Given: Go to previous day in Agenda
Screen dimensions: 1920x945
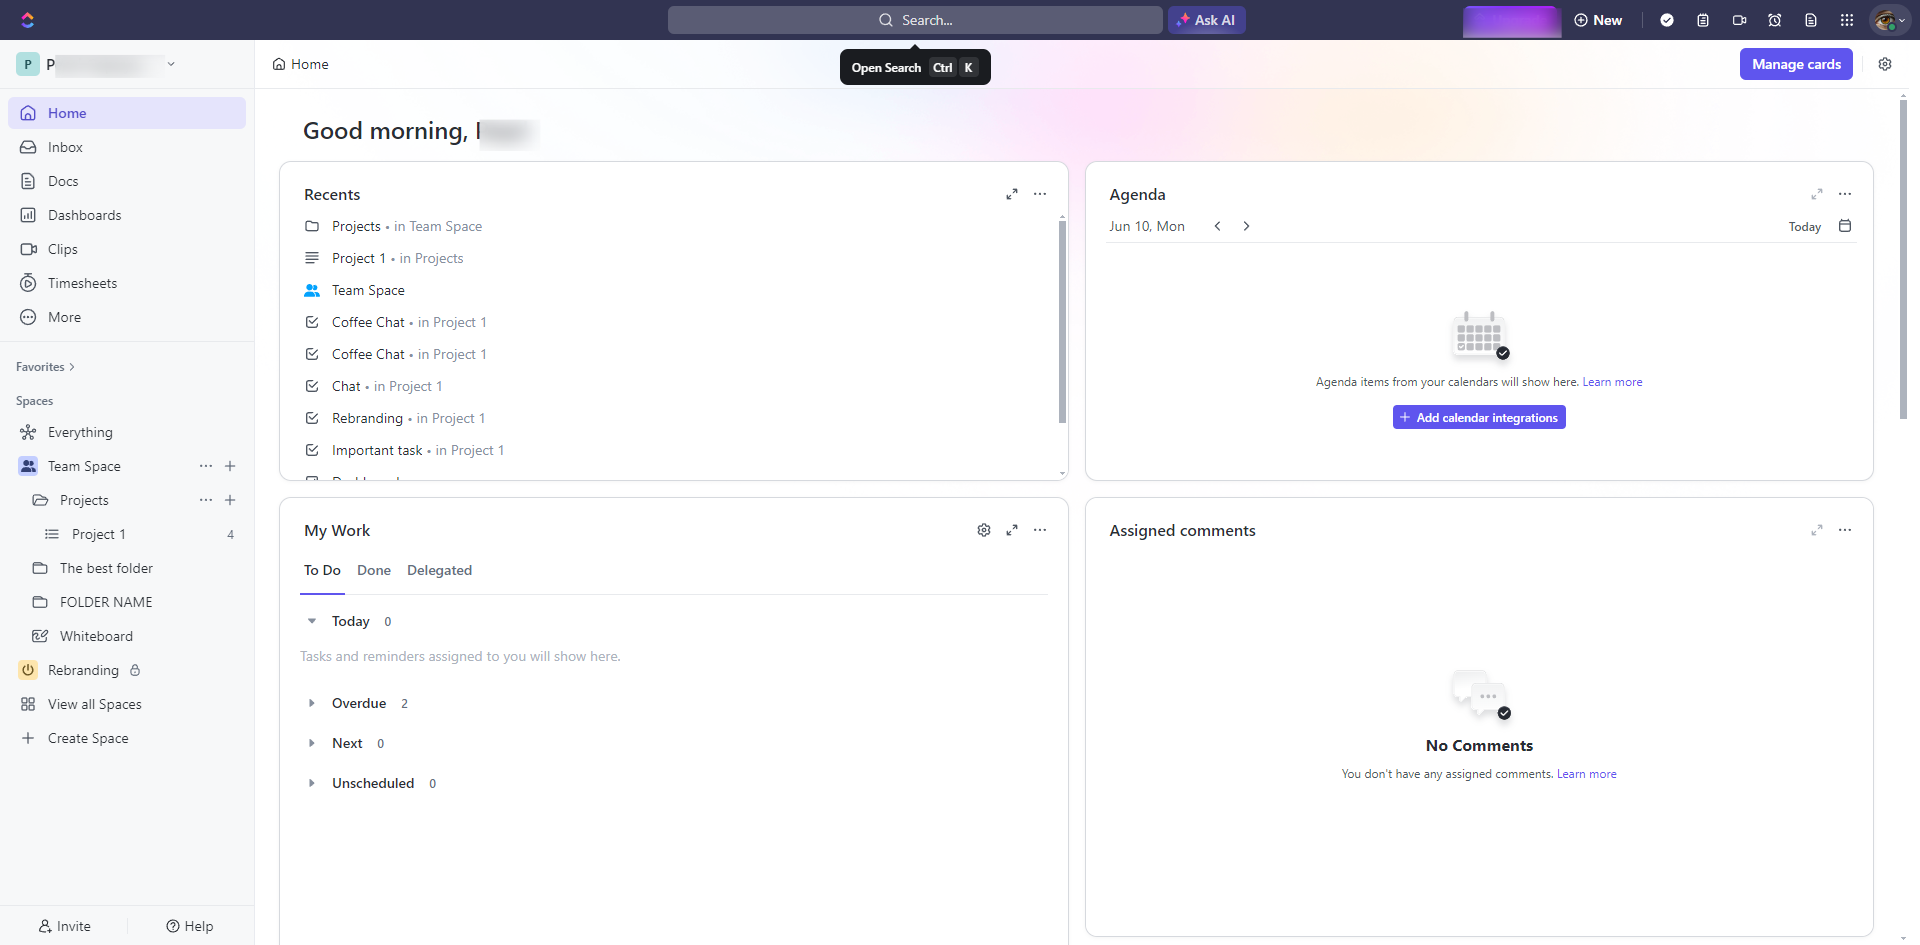Looking at the screenshot, I should (1217, 226).
